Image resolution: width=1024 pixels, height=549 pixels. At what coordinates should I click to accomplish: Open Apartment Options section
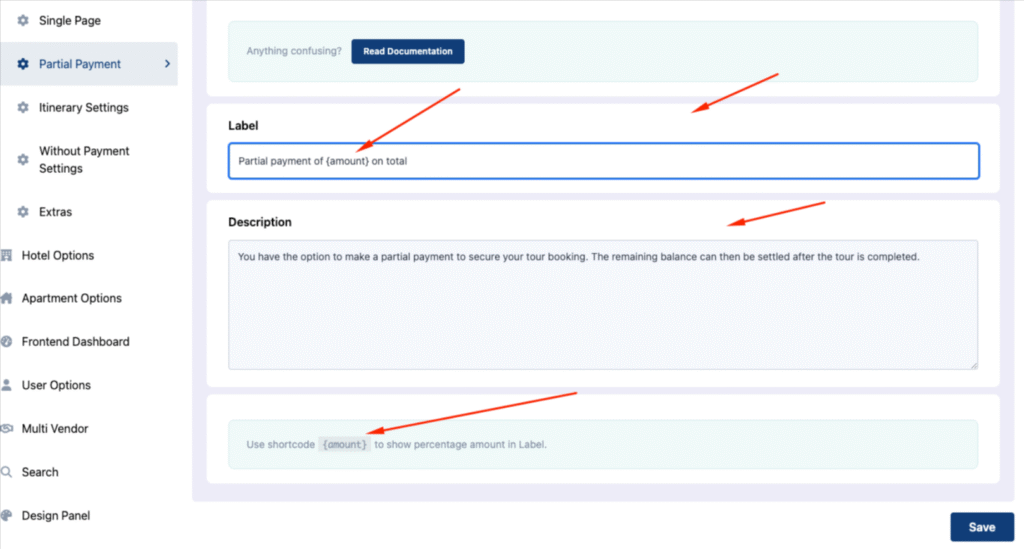coord(72,298)
